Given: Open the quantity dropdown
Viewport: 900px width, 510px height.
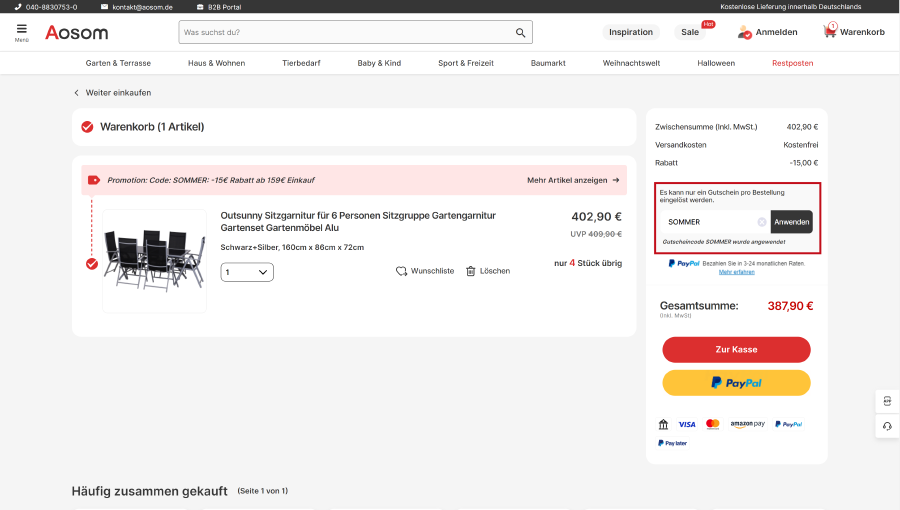Looking at the screenshot, I should click(247, 272).
